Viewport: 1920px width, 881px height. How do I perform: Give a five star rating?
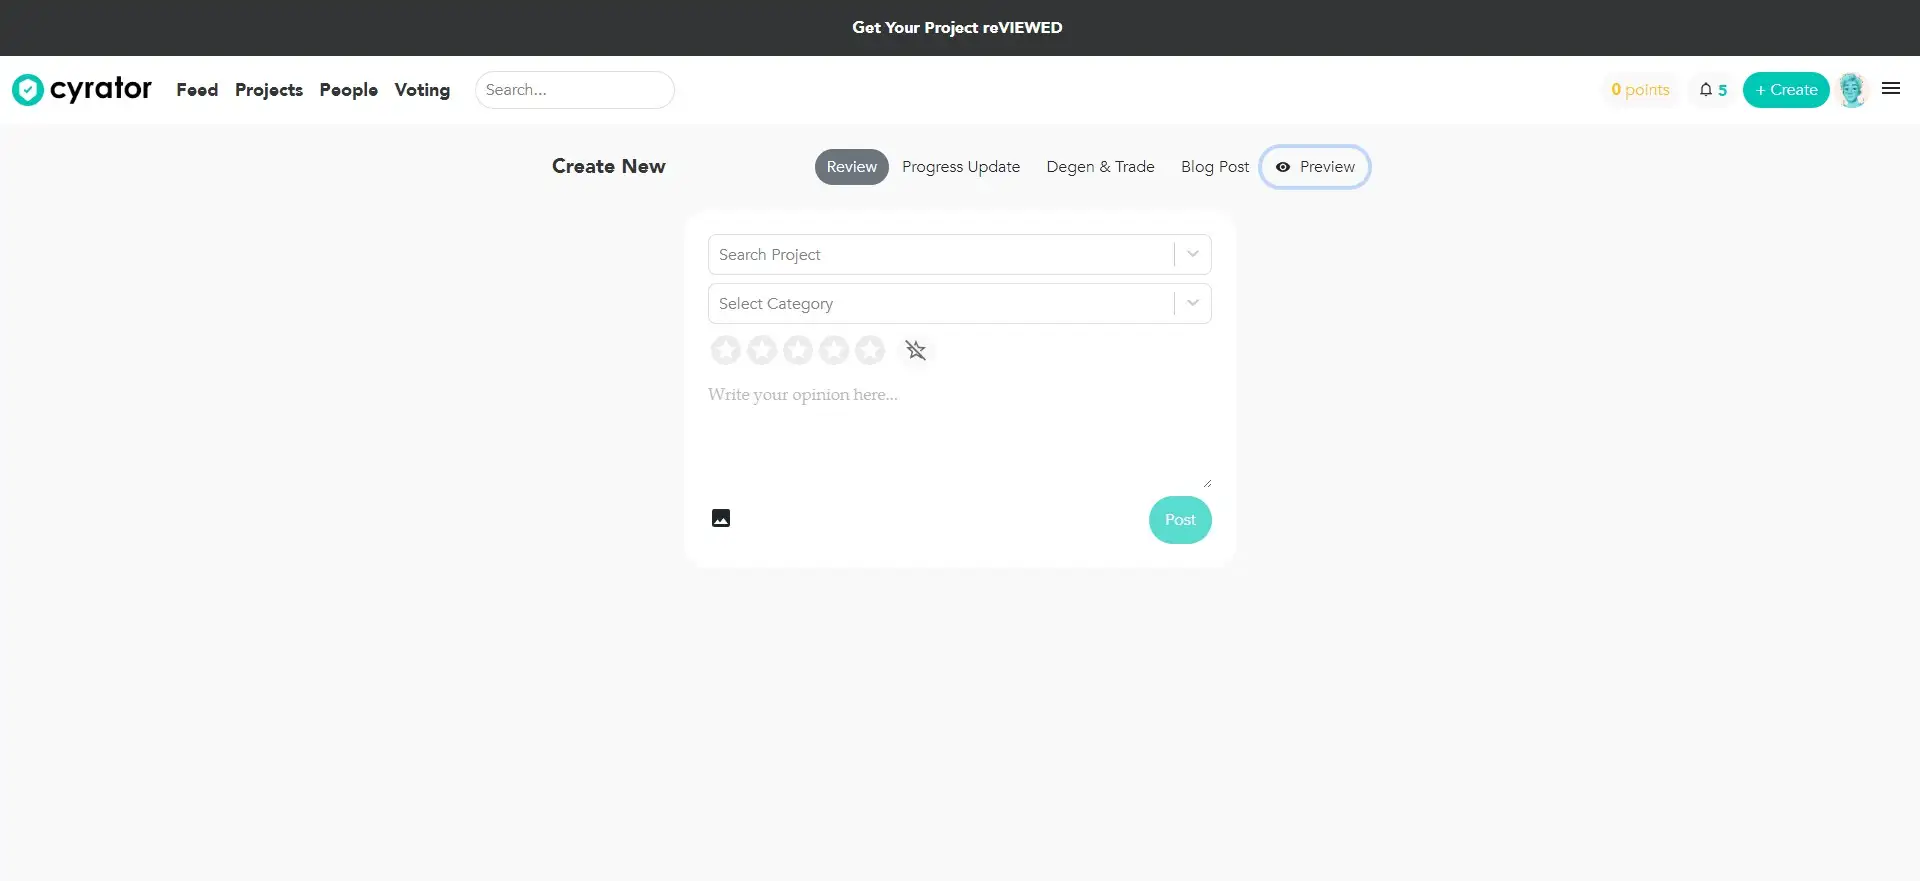tap(870, 350)
